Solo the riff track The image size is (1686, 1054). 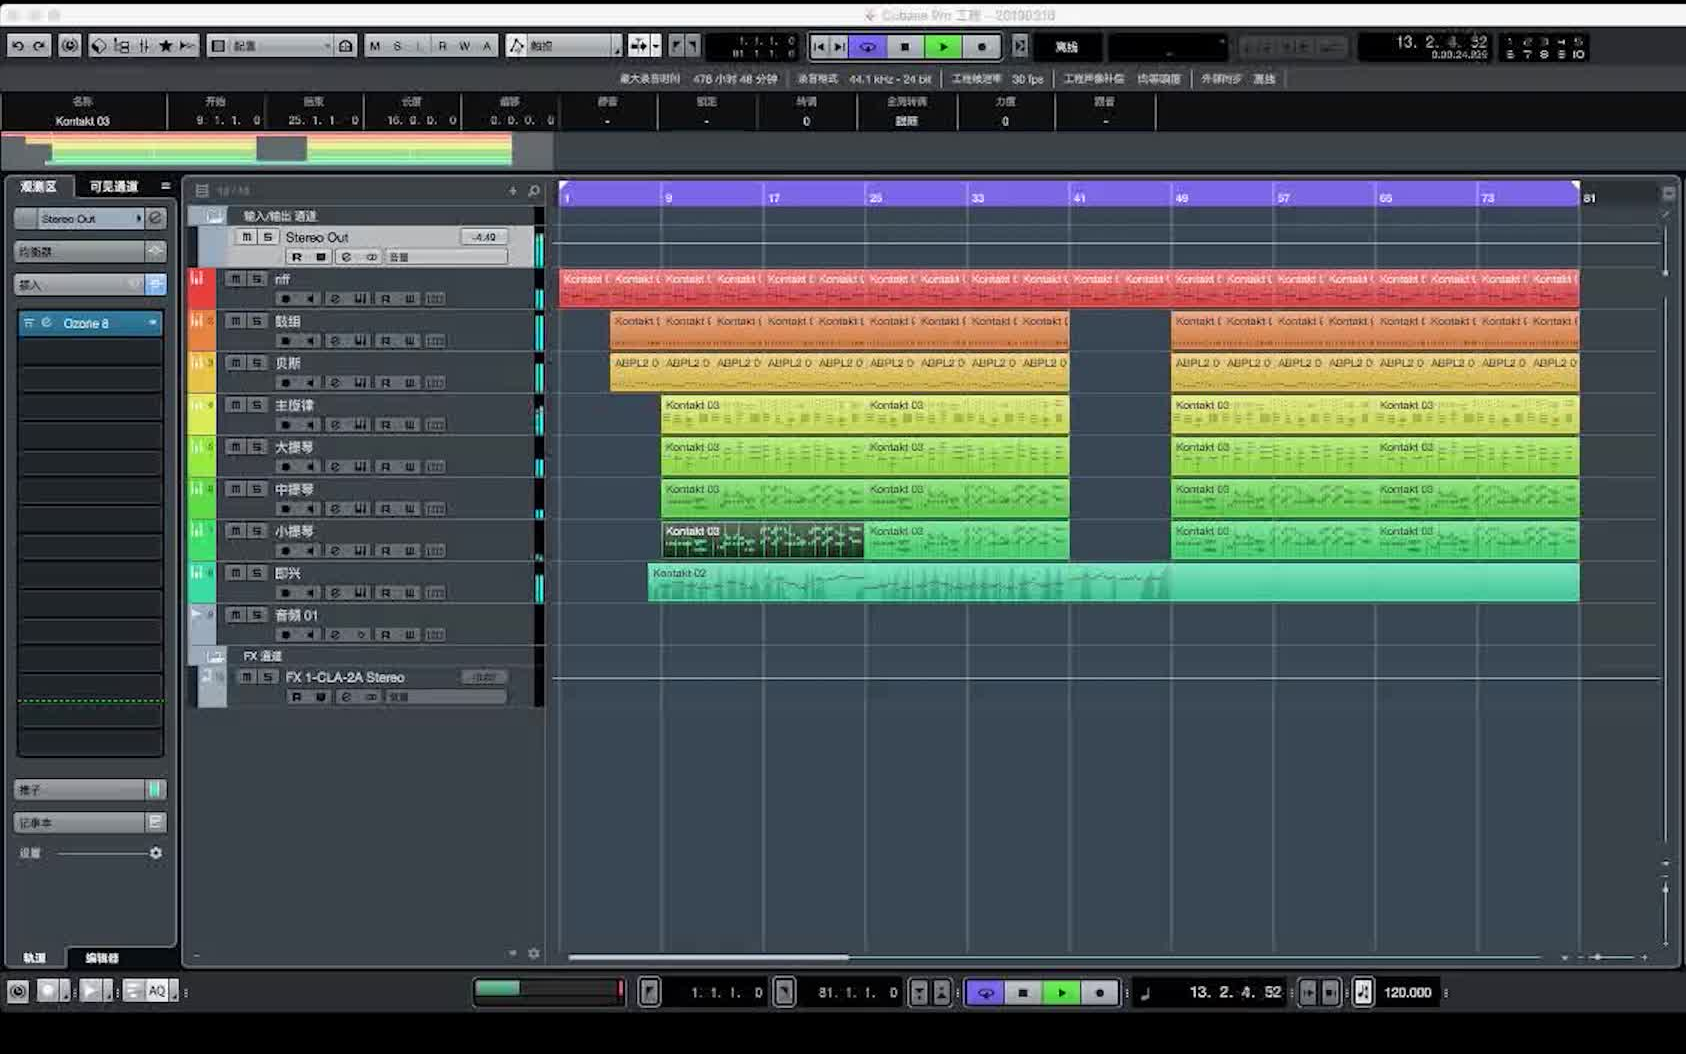(257, 279)
